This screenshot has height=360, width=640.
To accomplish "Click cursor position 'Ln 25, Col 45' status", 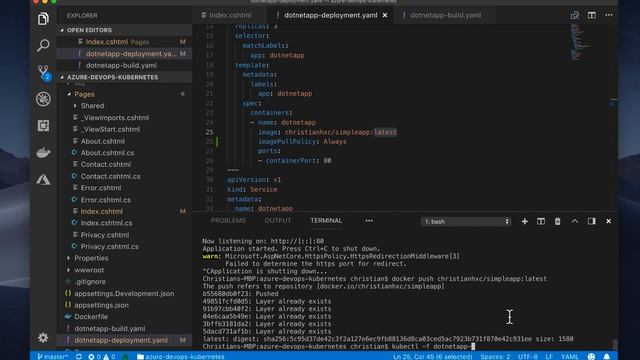I will point(433,356).
